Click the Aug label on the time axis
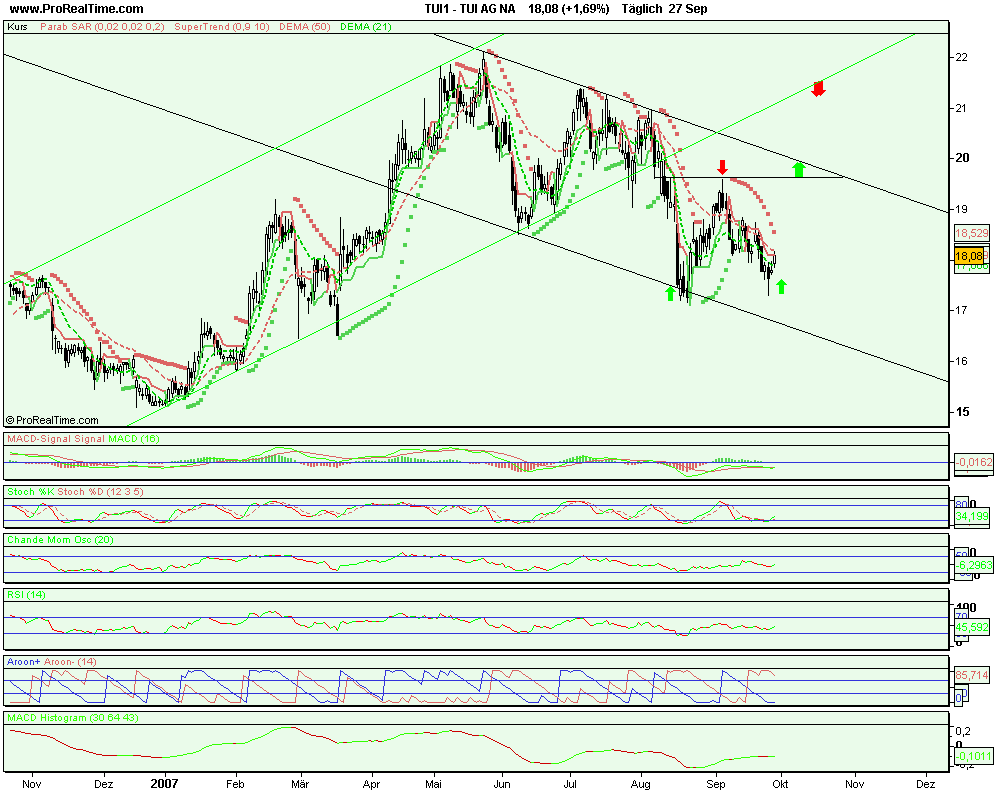Image resolution: width=1000 pixels, height=800 pixels. click(x=640, y=784)
